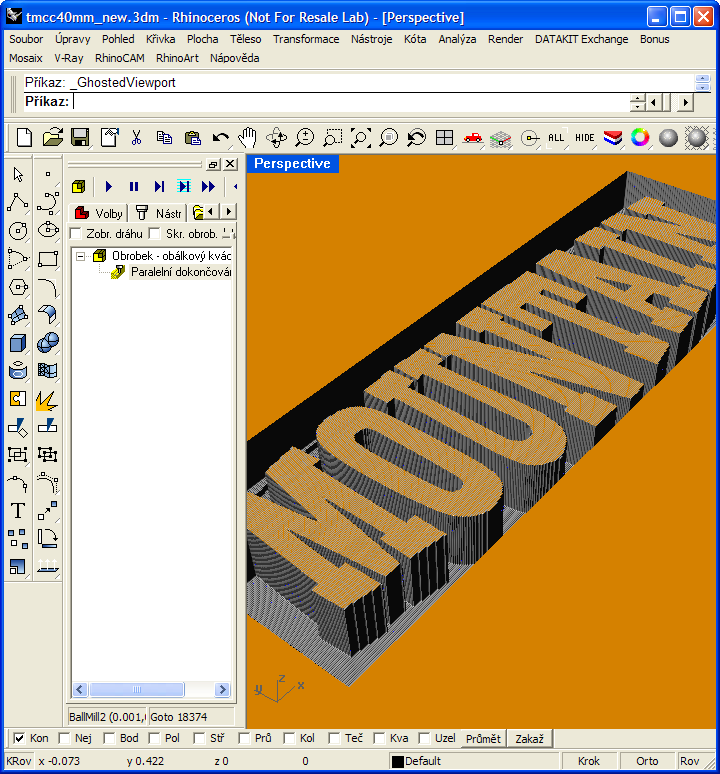The image size is (720, 774).
Task: Open the RhinoCAM menu
Action: (119, 58)
